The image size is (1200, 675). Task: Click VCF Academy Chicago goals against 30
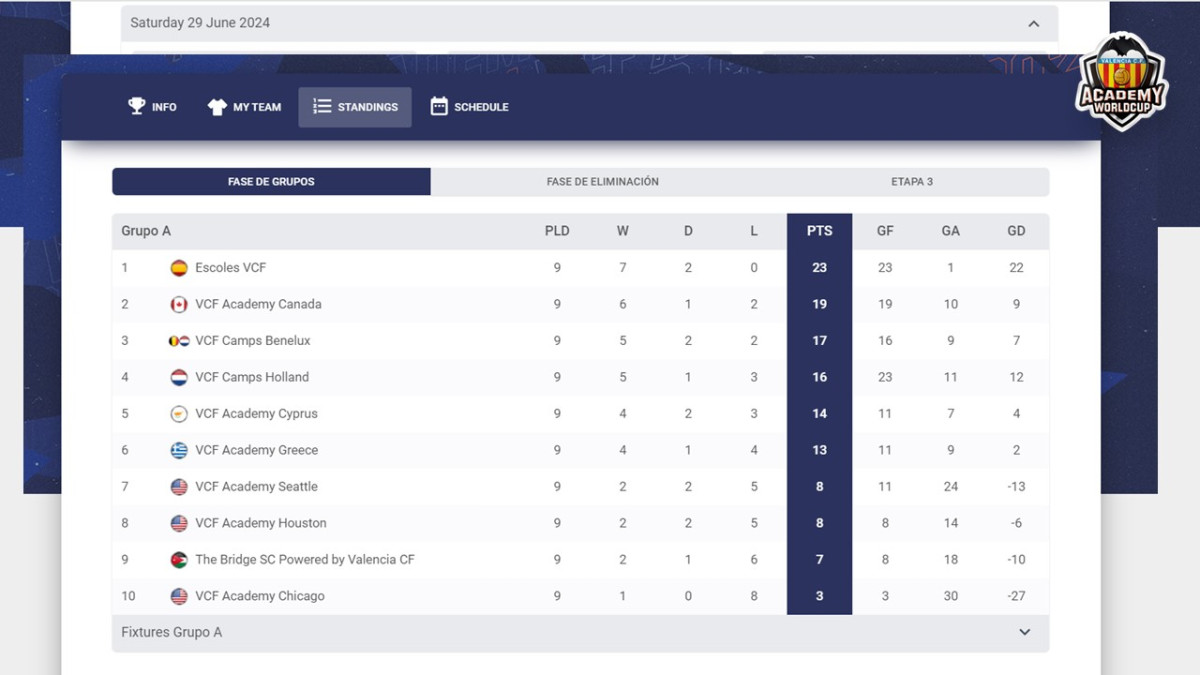pyautogui.click(x=951, y=596)
